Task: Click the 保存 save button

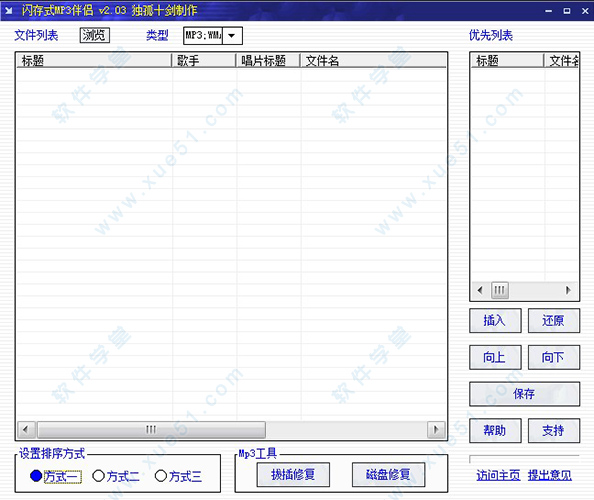Action: click(x=525, y=394)
